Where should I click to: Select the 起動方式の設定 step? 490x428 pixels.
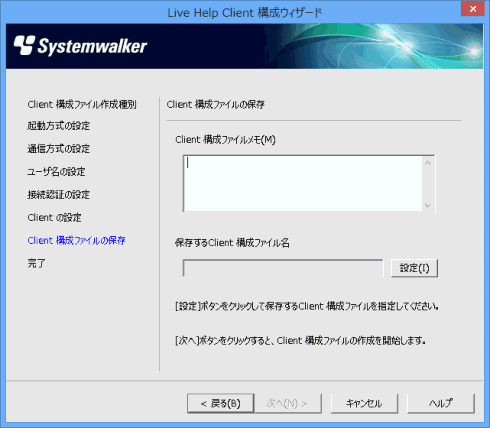(x=59, y=126)
